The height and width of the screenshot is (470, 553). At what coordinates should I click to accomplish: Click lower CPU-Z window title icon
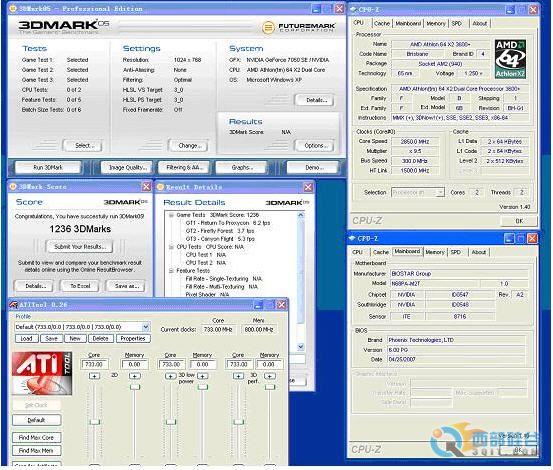point(352,239)
